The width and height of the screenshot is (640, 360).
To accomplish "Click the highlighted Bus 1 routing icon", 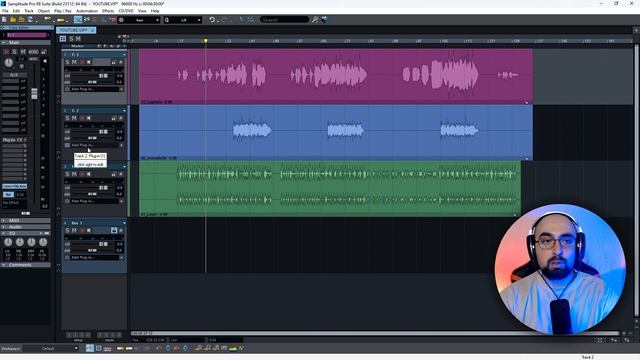I will tap(114, 230).
